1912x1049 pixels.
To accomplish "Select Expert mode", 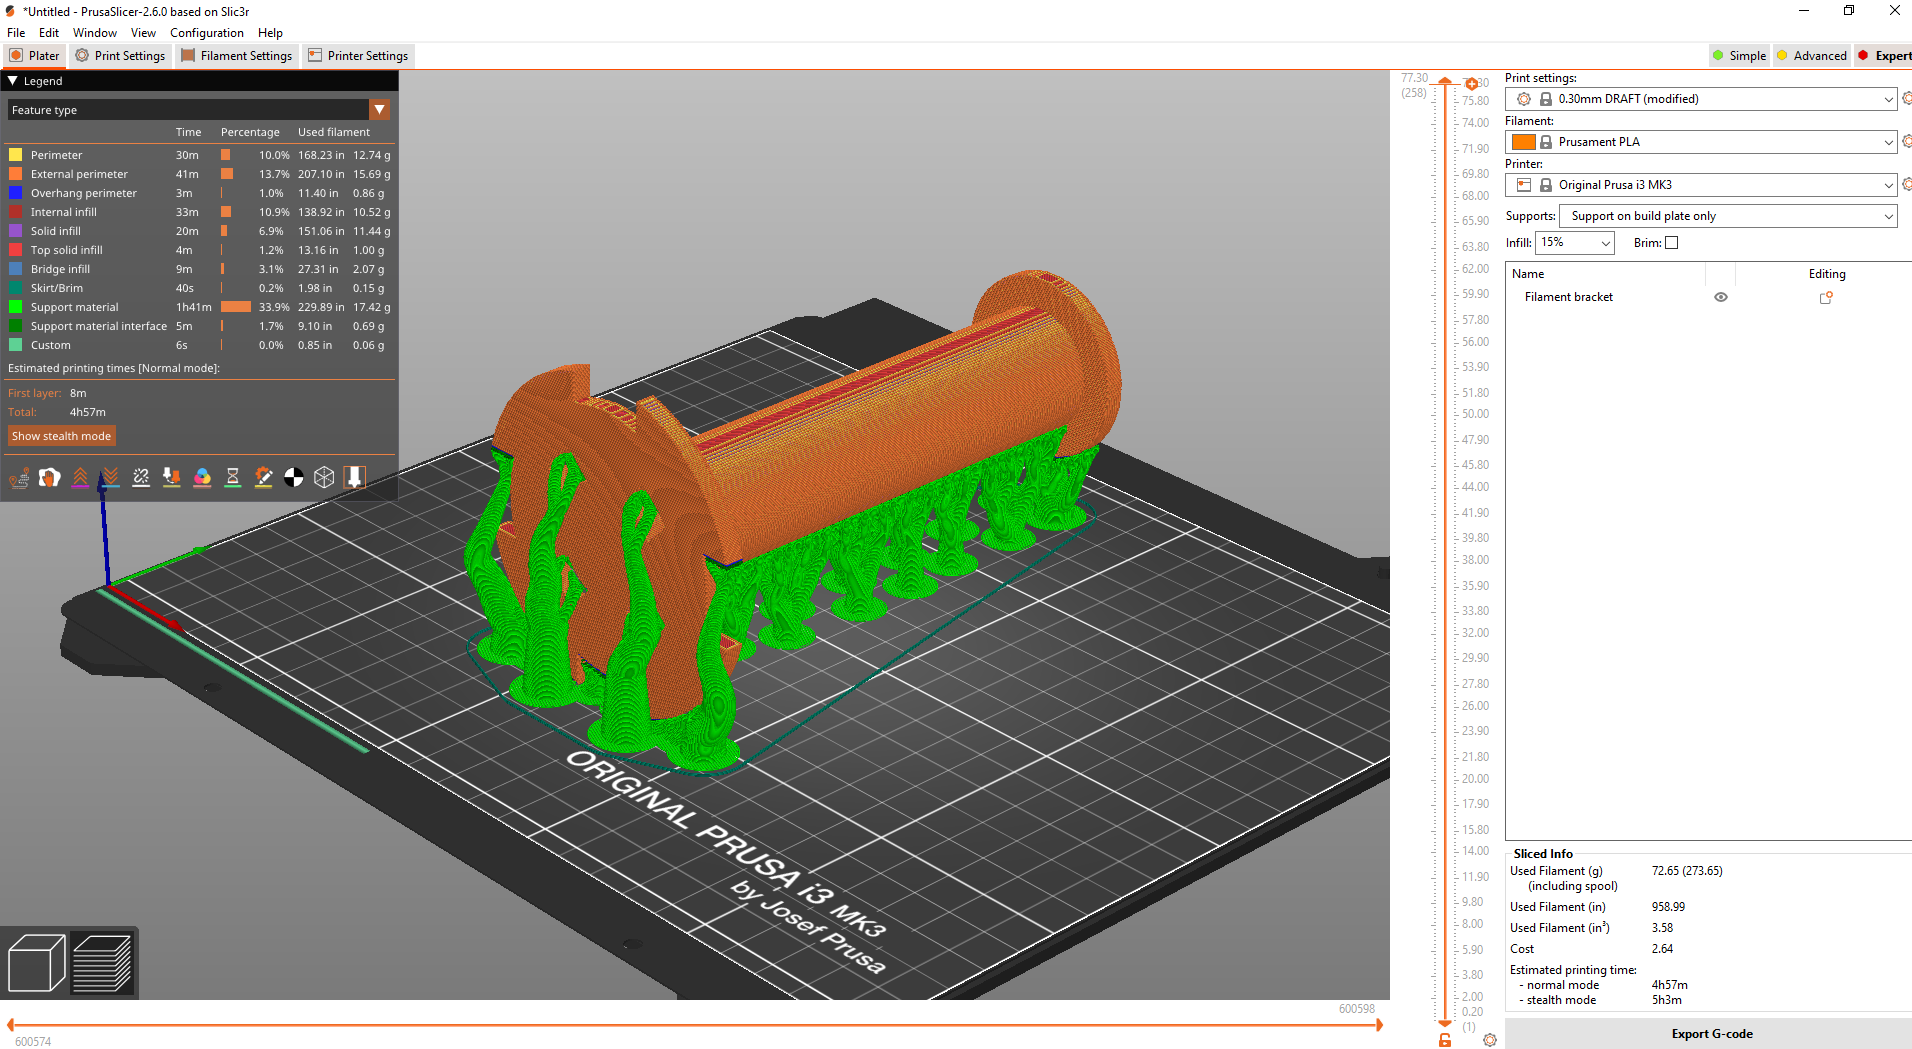I will click(1884, 56).
